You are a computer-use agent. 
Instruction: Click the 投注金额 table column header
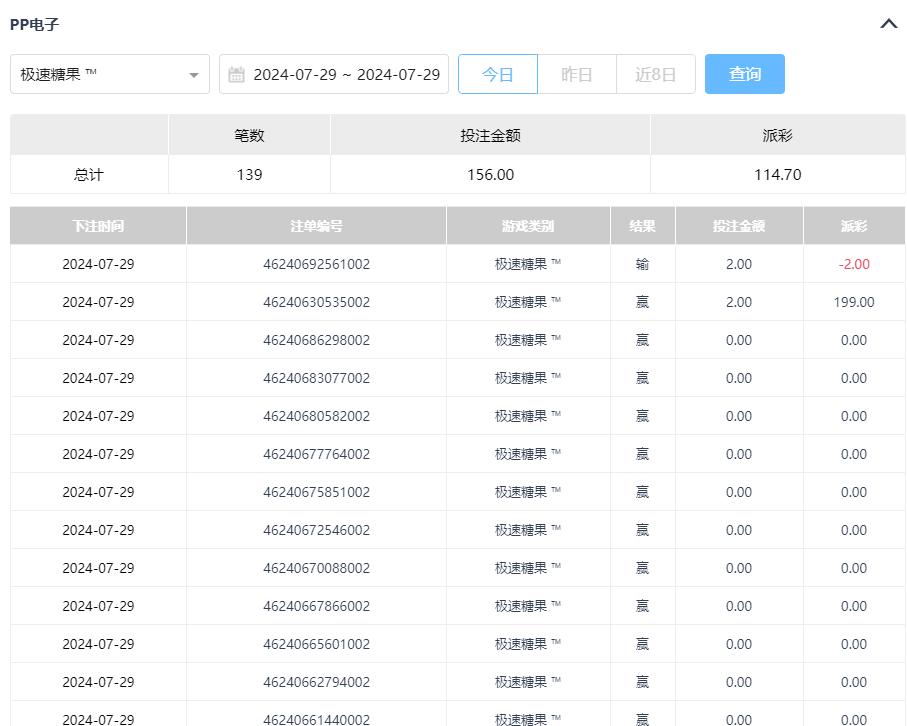coord(739,226)
